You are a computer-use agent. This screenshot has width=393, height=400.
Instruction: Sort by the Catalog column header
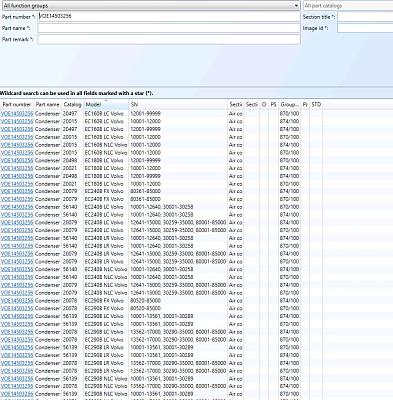point(73,104)
